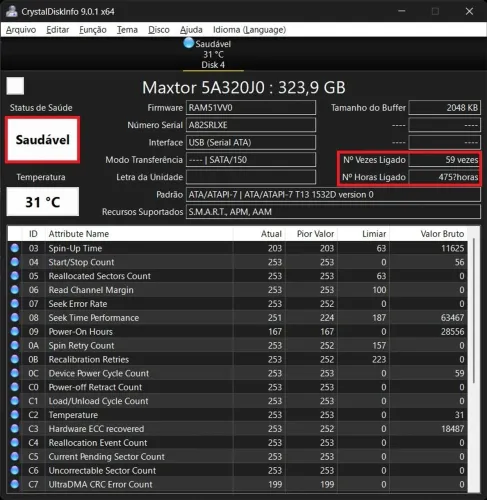Screen dimensions: 487x500
Task: Click the Limiar column header
Action: click(363, 234)
